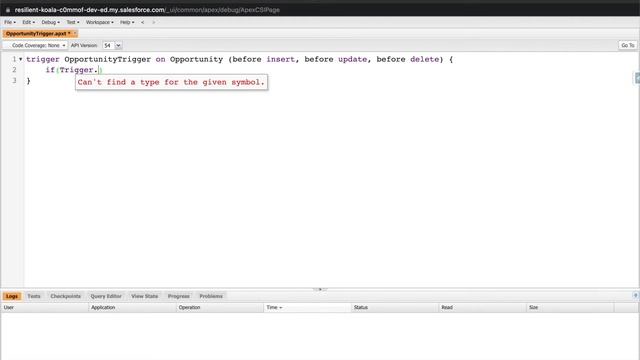Viewport: 640px width, 360px height.
Task: Sort logs by Read column
Action: point(483,307)
